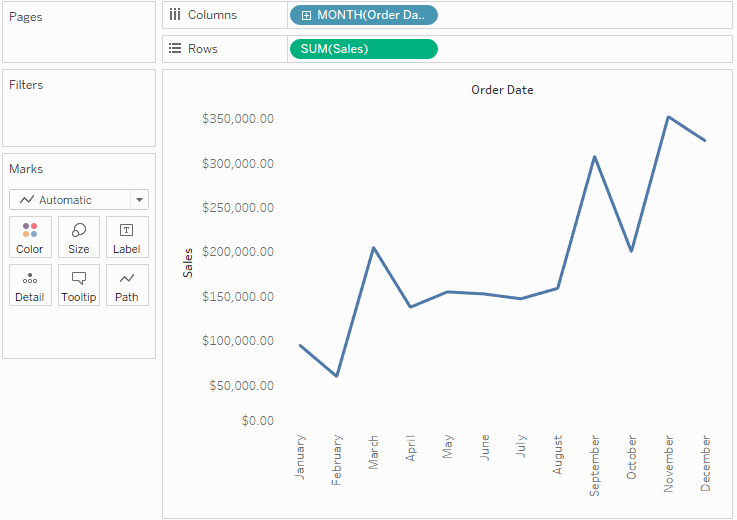Select the April month label
This screenshot has height=520, width=737.
click(x=410, y=448)
